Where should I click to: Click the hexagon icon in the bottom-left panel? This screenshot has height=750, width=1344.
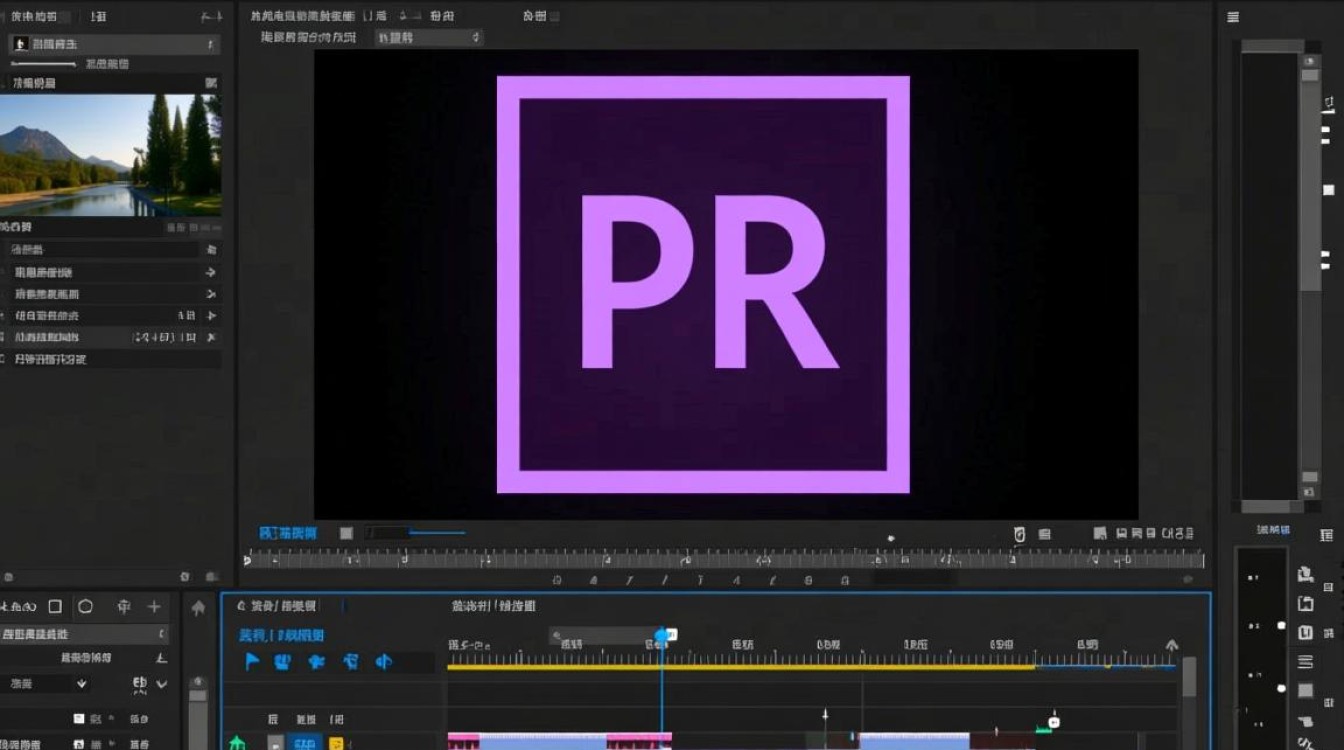click(x=86, y=606)
